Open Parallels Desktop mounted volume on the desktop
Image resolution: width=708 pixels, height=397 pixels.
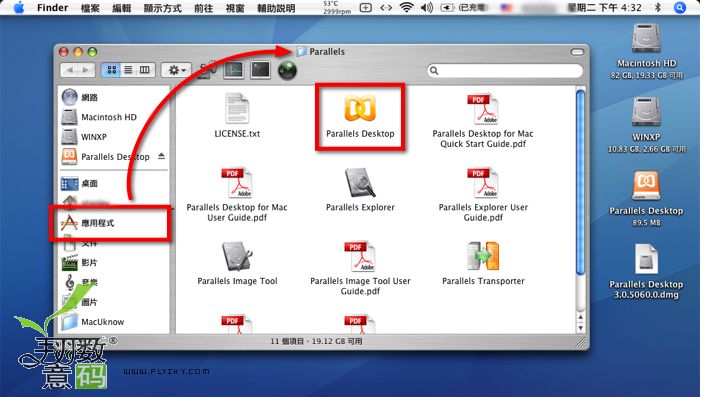coord(646,185)
